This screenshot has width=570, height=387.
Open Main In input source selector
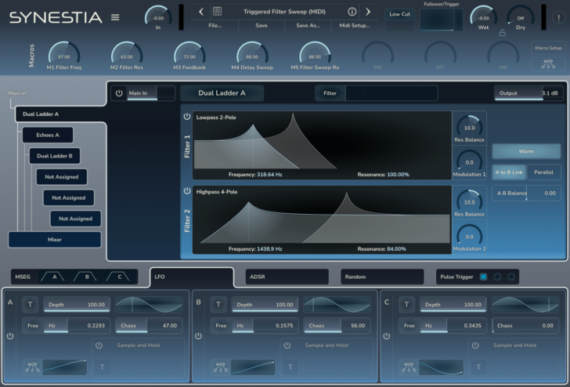pyautogui.click(x=151, y=93)
